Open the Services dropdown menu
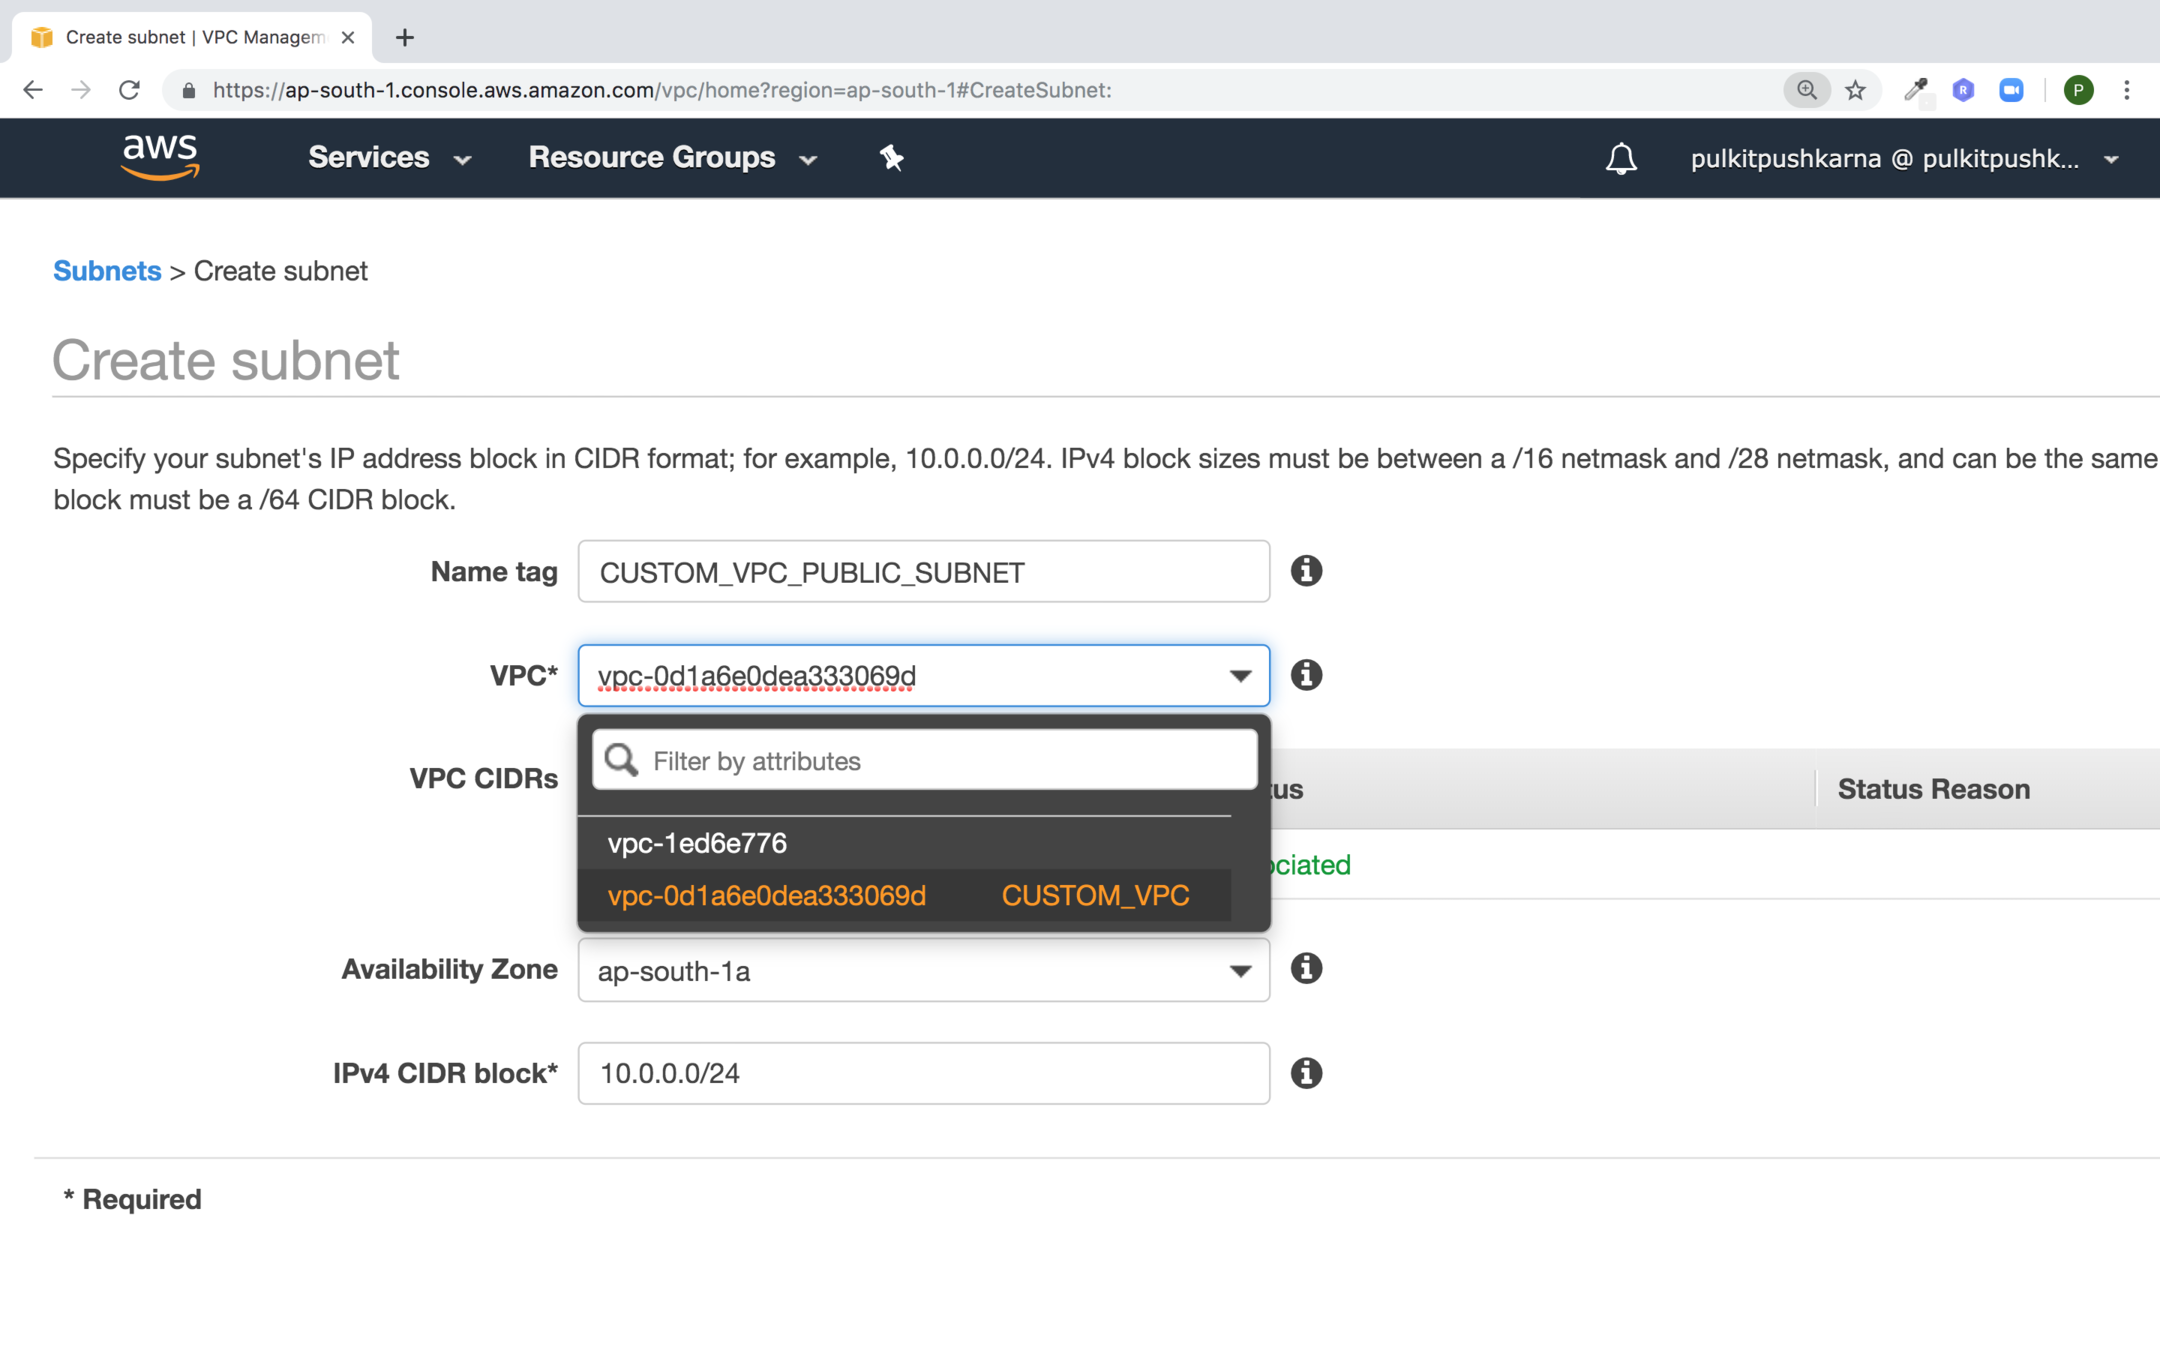Screen dimensions: 2160x1350 [x=388, y=158]
